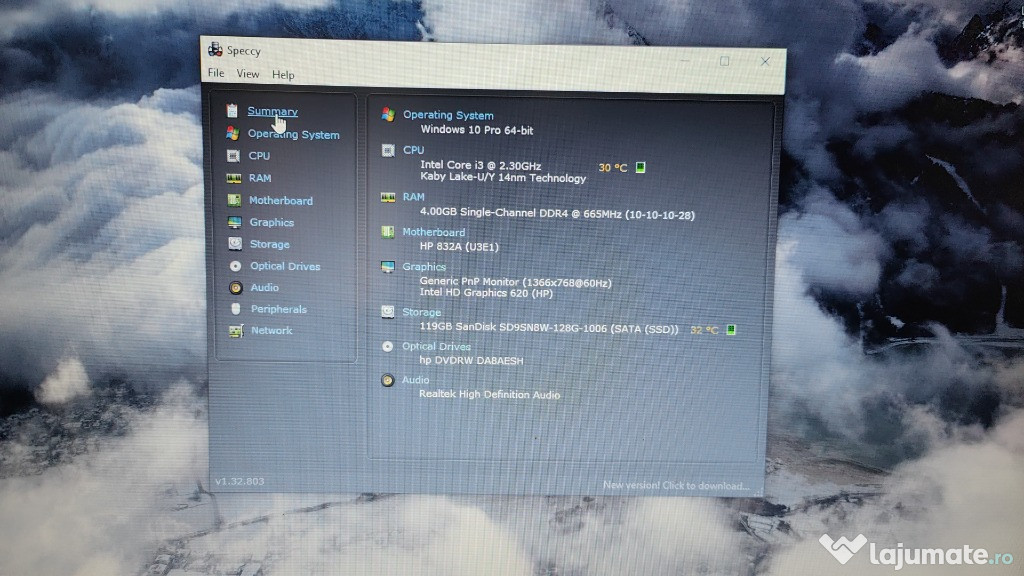Image resolution: width=1024 pixels, height=576 pixels.
Task: Open the Storage heading in summary pane
Action: [421, 312]
